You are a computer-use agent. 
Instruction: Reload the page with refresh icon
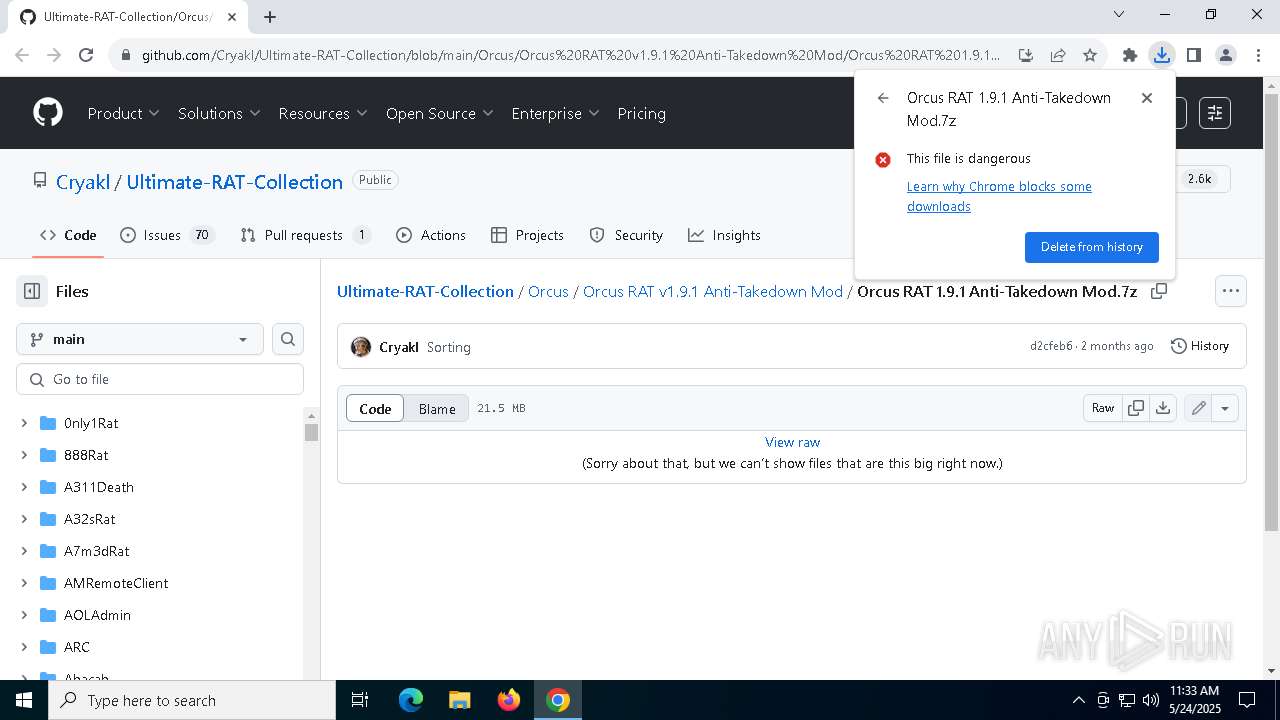[x=86, y=55]
